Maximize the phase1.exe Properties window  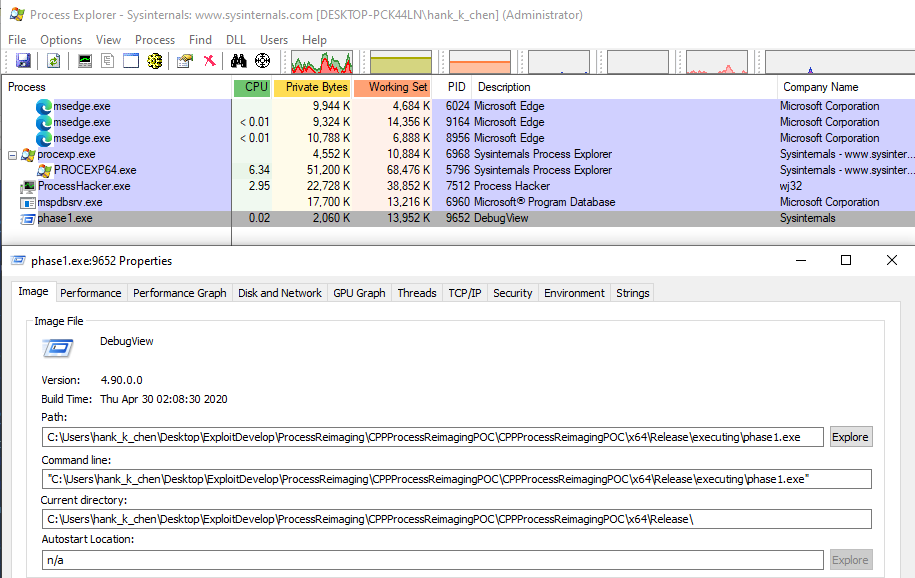846,260
